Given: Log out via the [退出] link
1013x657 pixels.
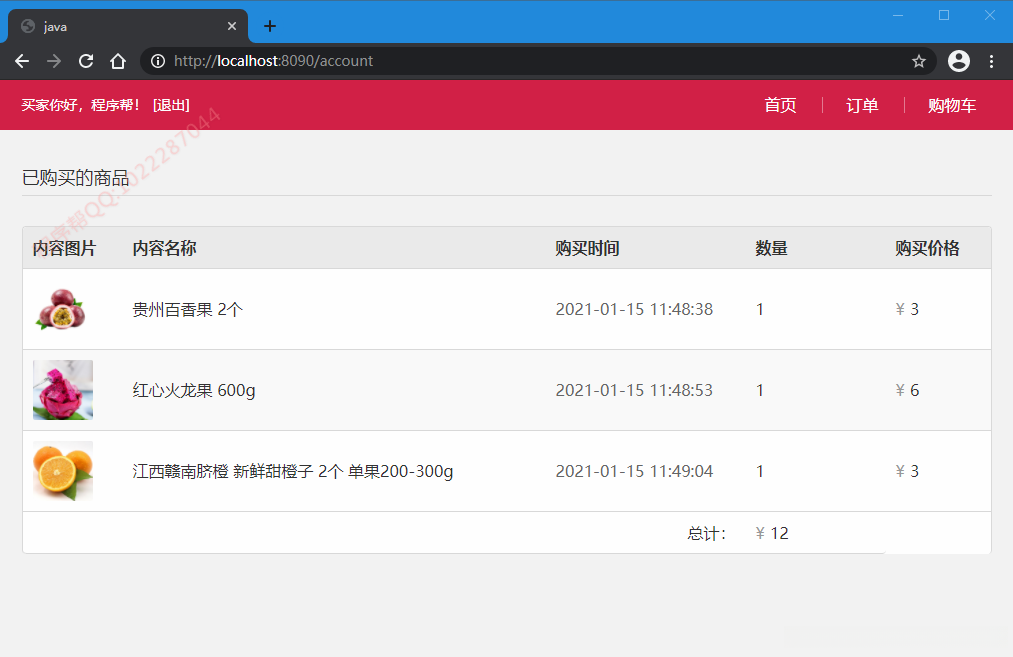Looking at the screenshot, I should coord(171,105).
